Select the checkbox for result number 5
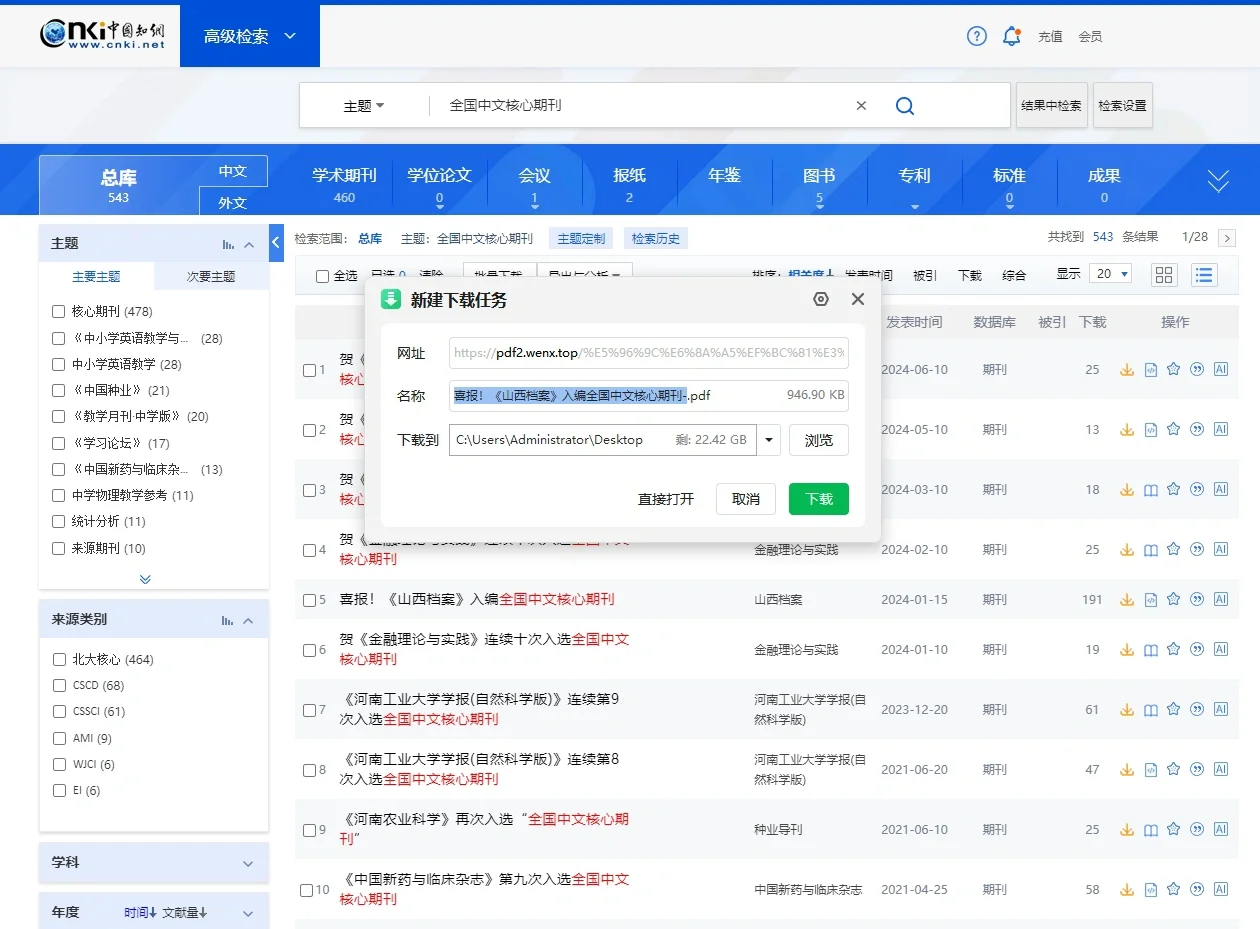Viewport: 1260px width, 929px height. (311, 598)
